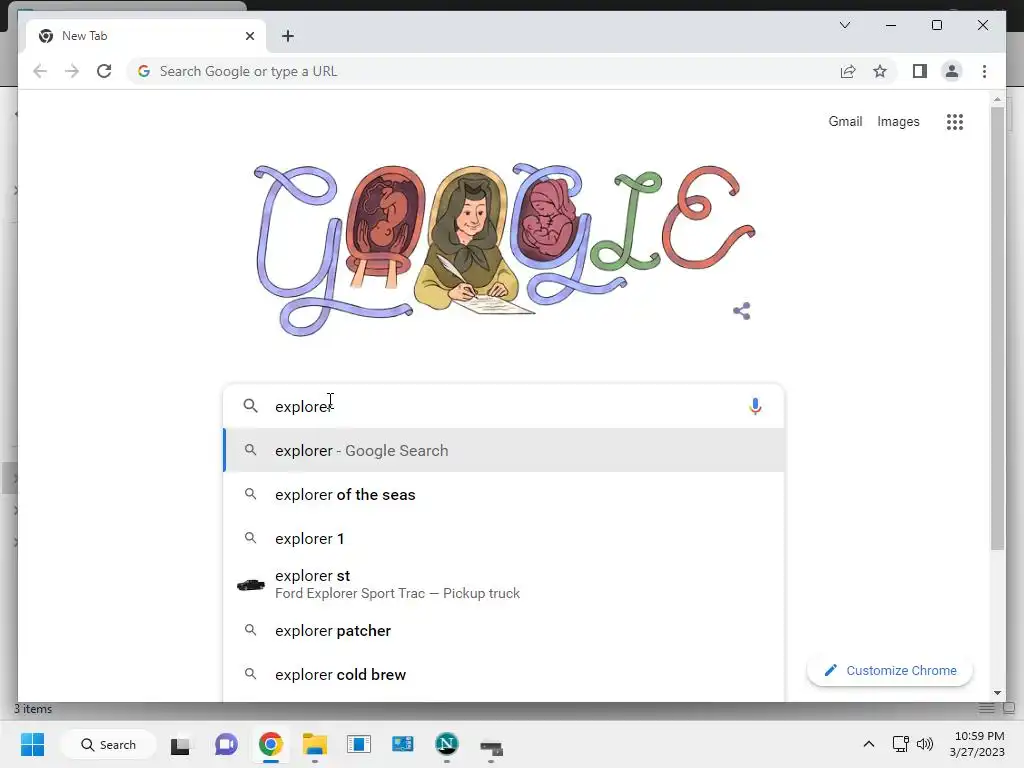
Task: Open the volume tray icon
Action: tap(924, 744)
